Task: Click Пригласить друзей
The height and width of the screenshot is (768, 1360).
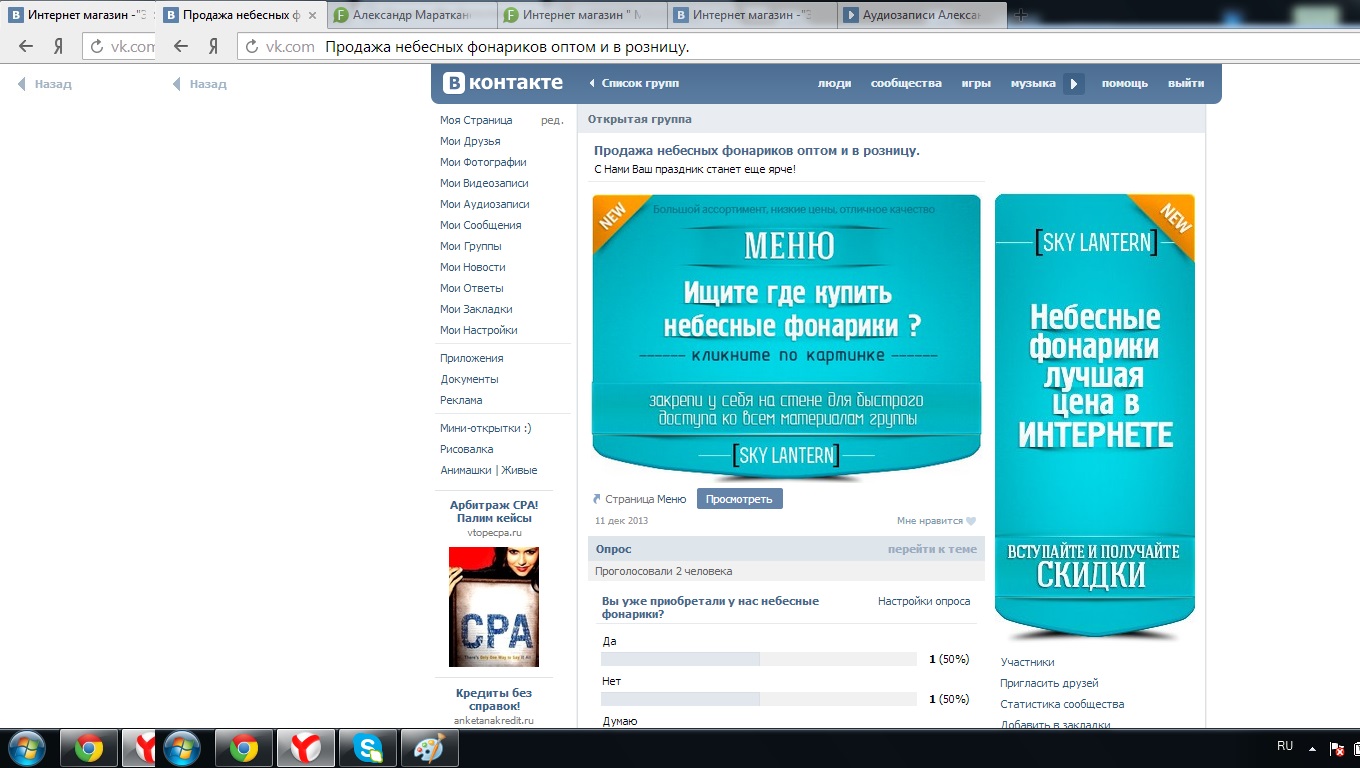Action: (1049, 683)
